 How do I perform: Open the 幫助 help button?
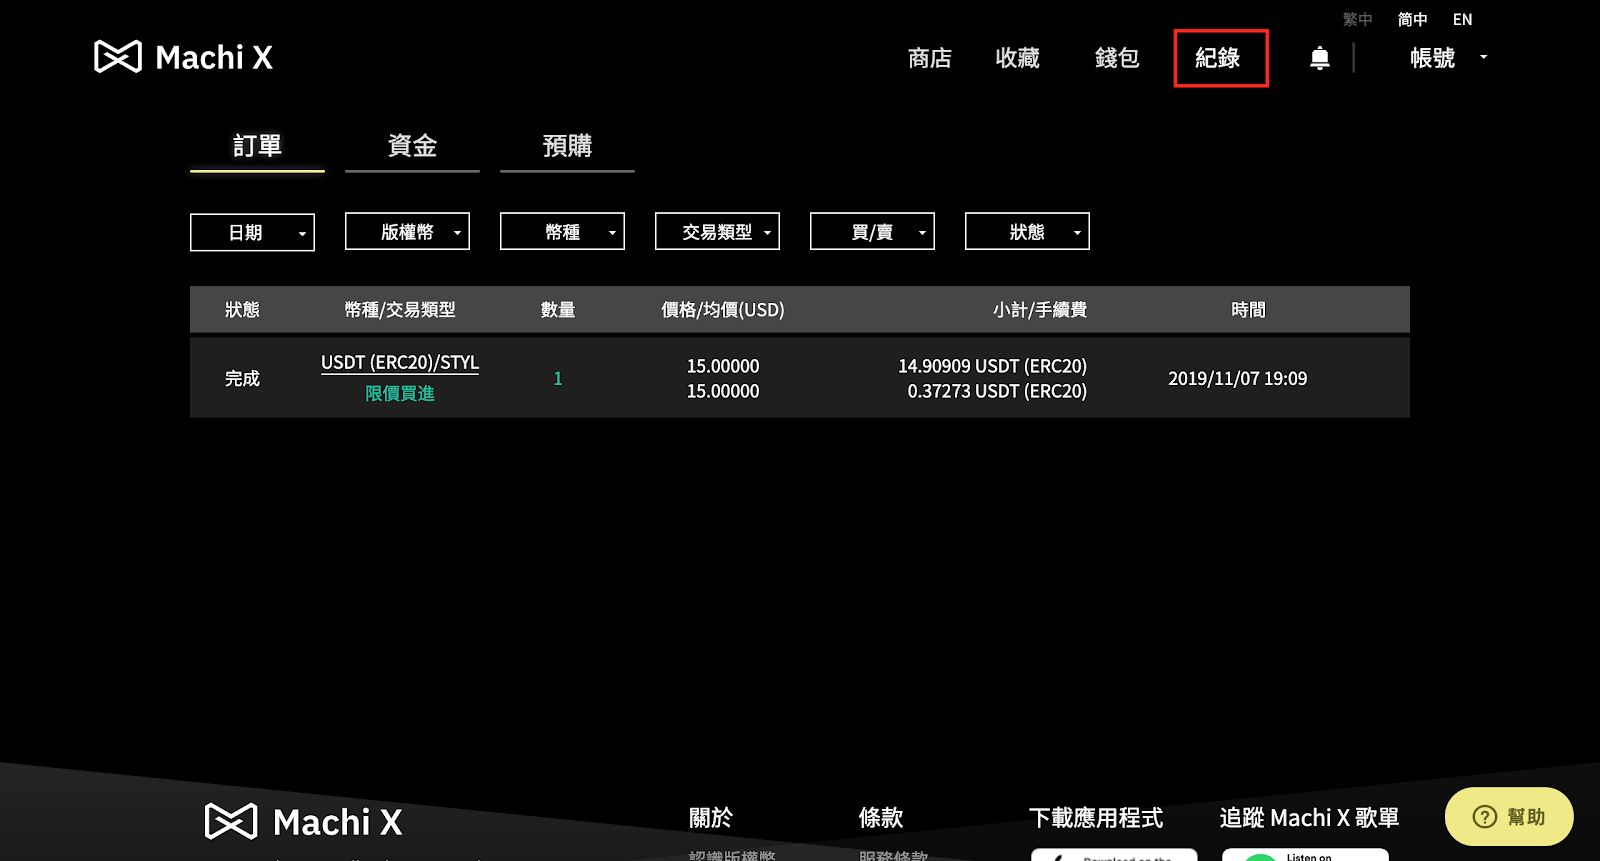(1508, 816)
